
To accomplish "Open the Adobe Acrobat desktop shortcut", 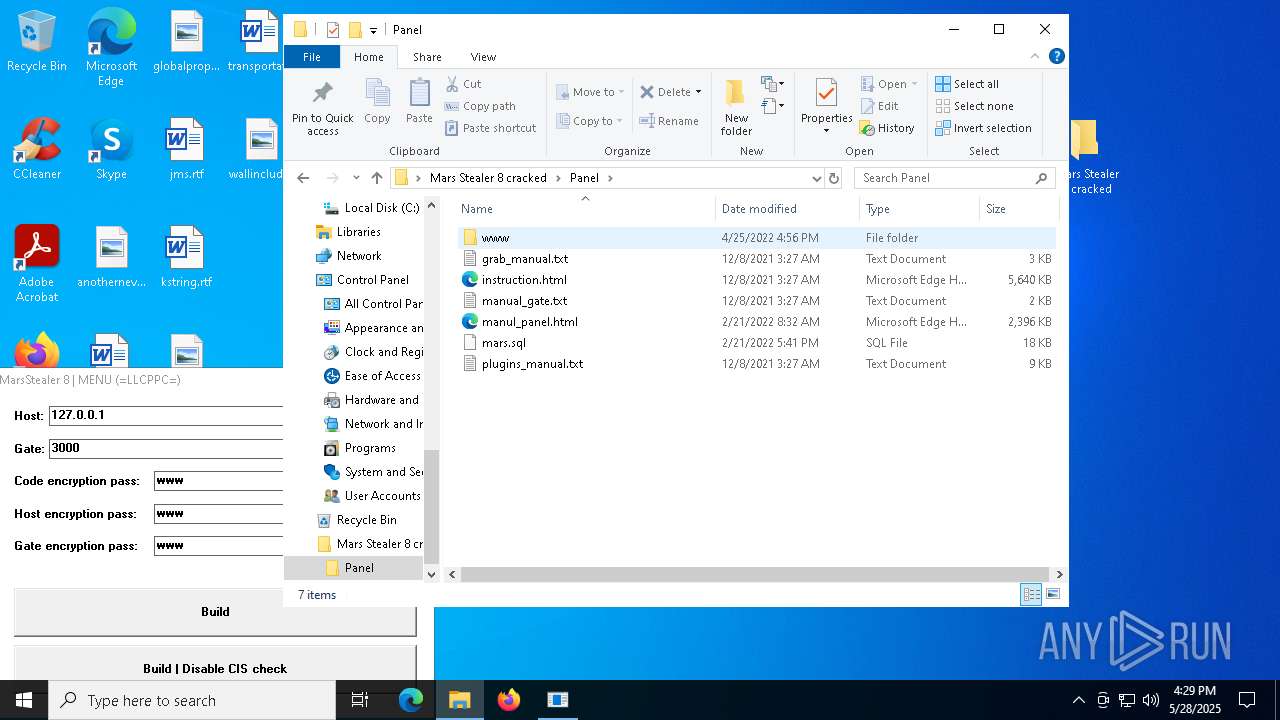I will (x=37, y=263).
